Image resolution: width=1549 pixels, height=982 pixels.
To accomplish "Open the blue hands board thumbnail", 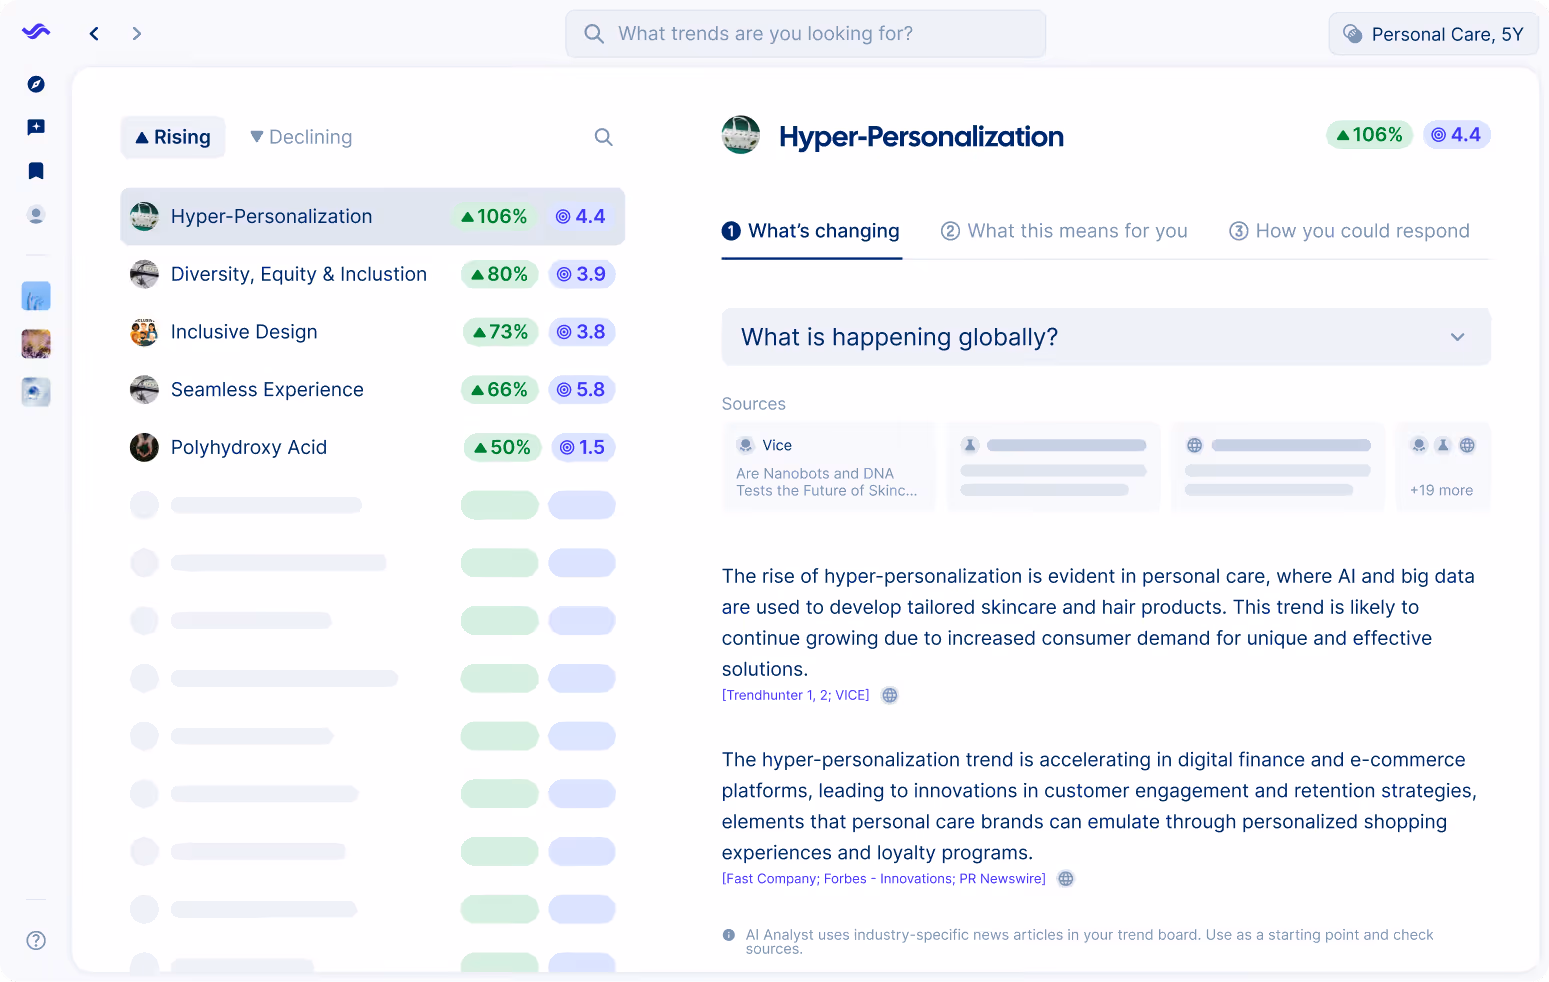I will pos(36,296).
